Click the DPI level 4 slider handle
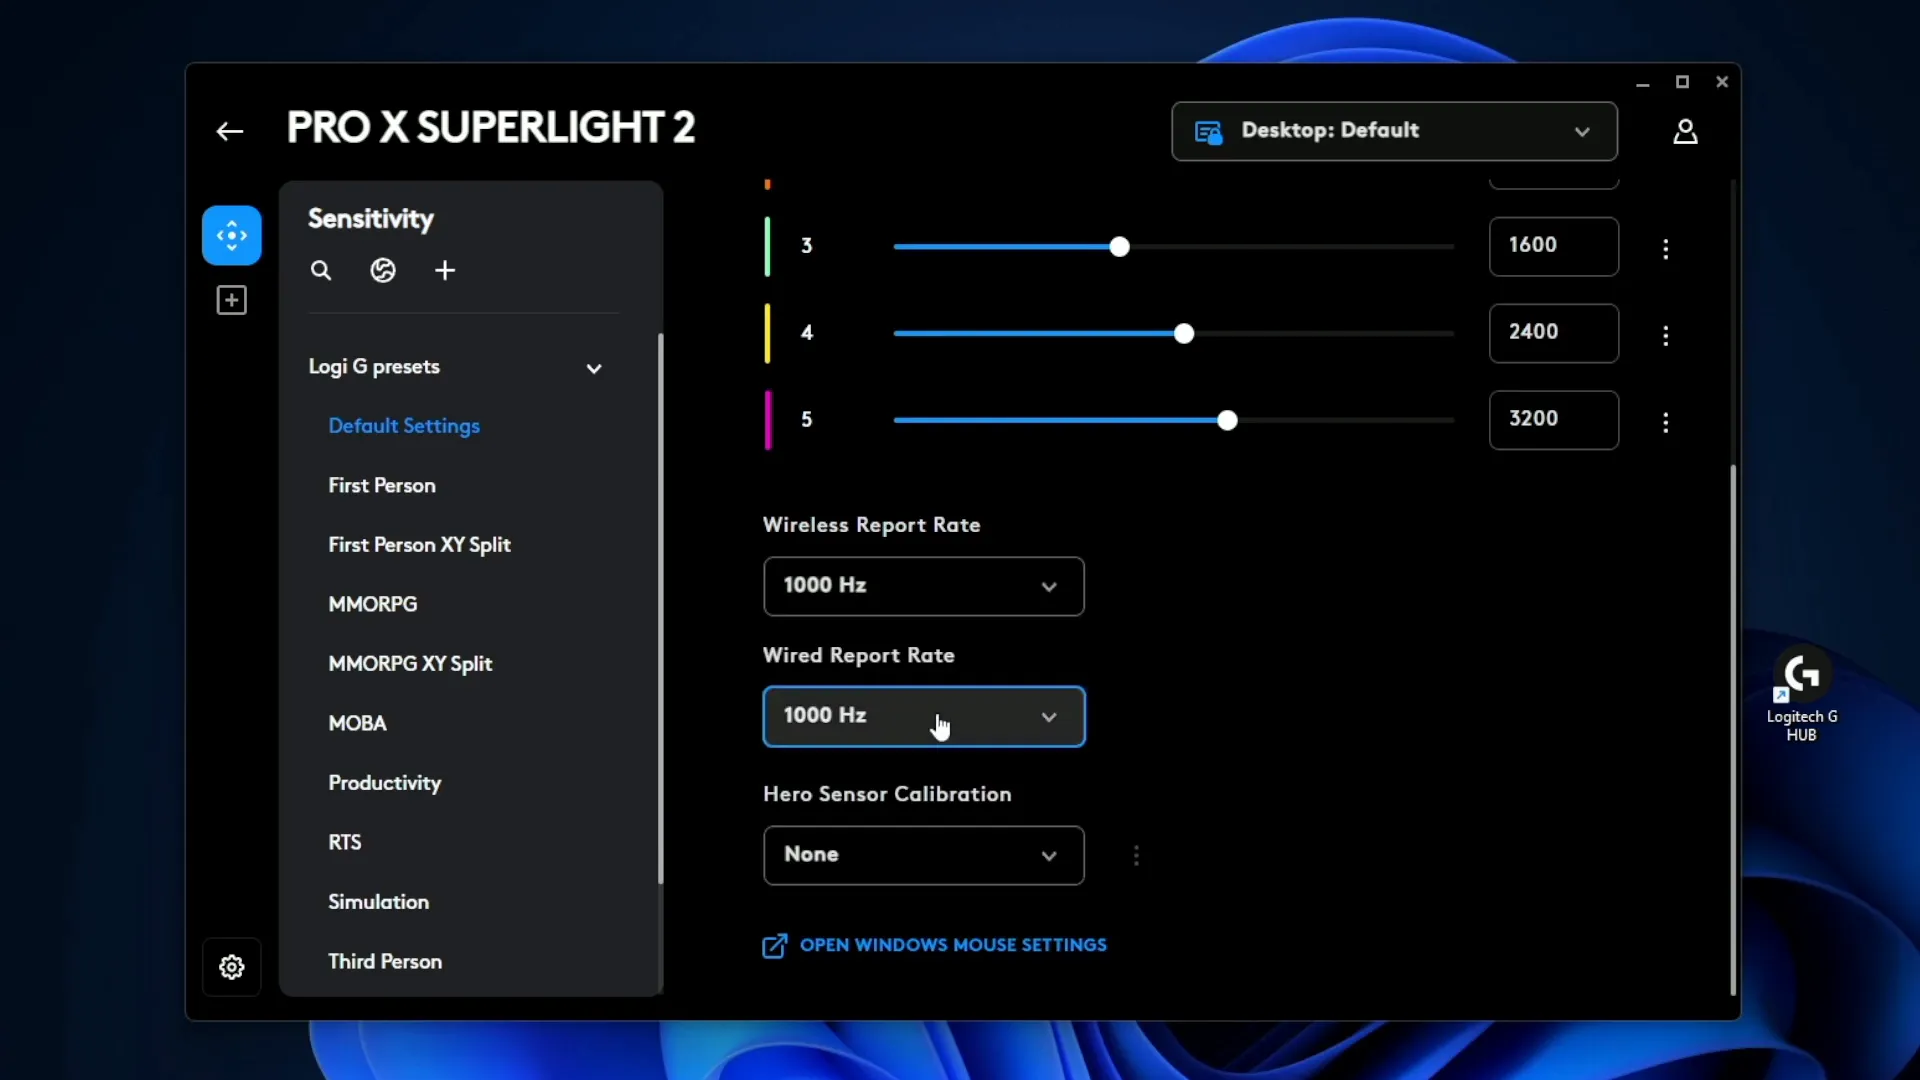 pyautogui.click(x=1184, y=334)
